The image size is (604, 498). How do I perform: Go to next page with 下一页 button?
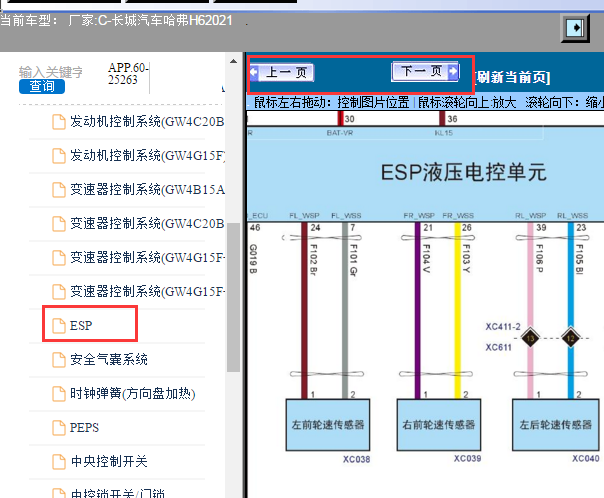click(x=425, y=71)
